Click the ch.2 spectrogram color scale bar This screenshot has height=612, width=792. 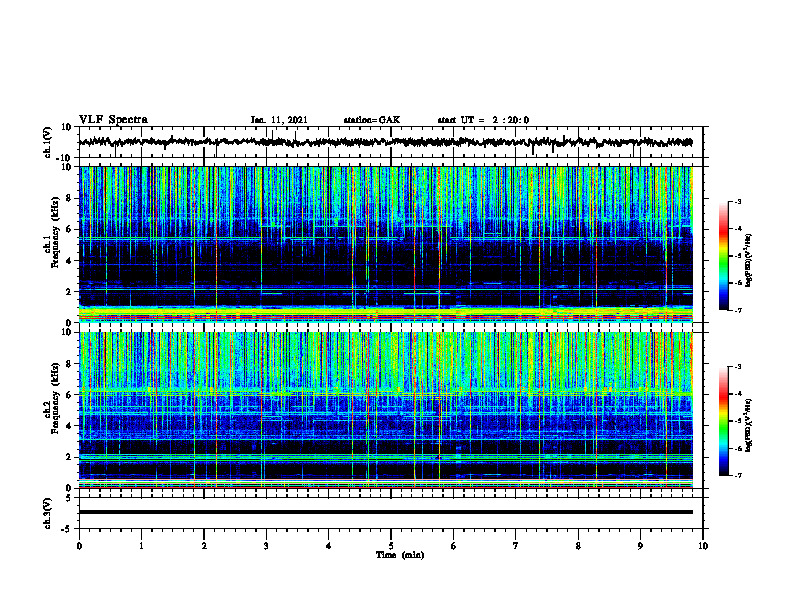coord(724,421)
